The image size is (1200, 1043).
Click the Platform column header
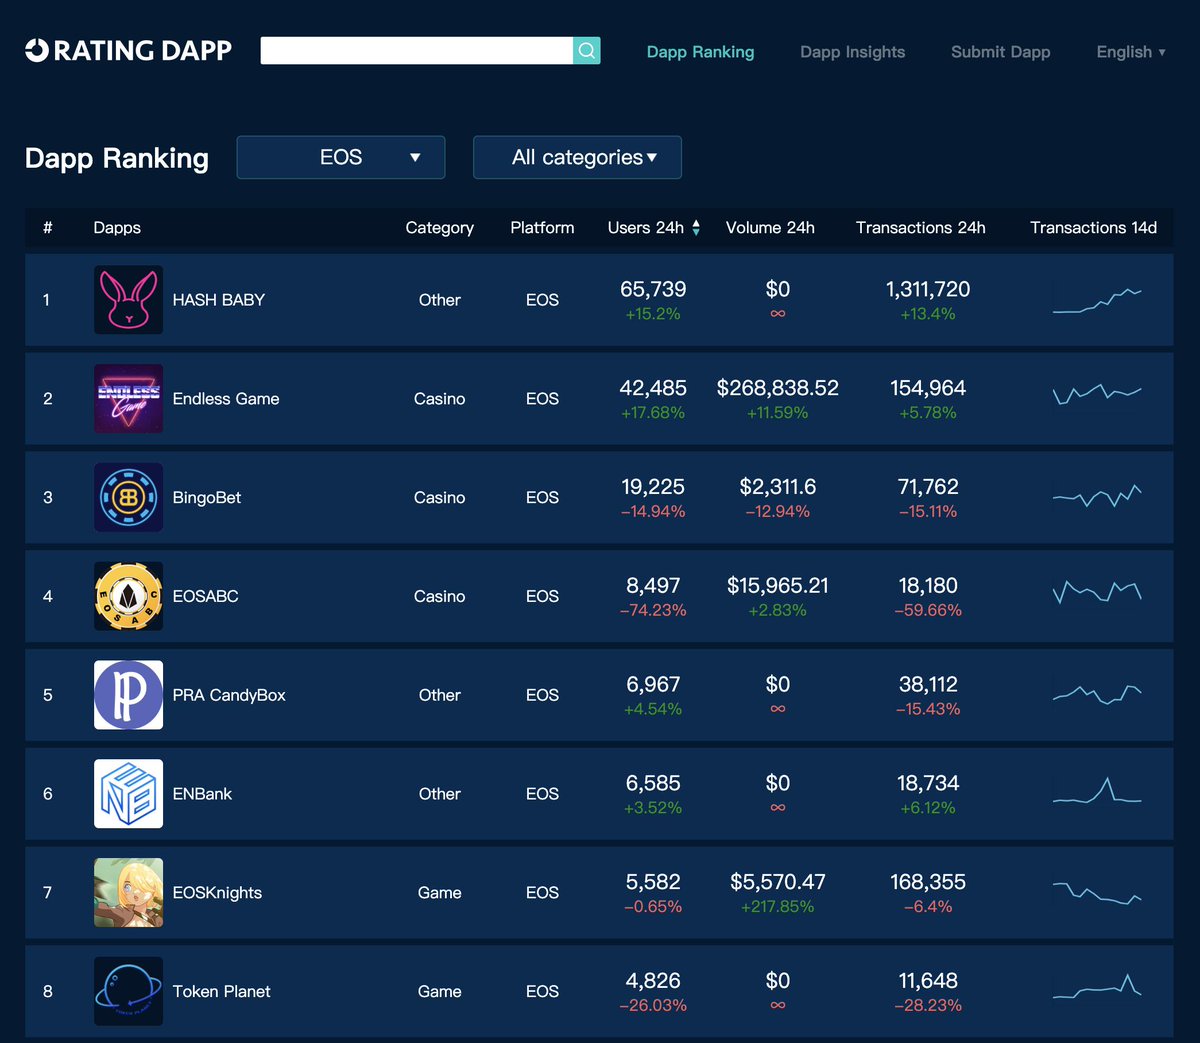click(x=542, y=228)
